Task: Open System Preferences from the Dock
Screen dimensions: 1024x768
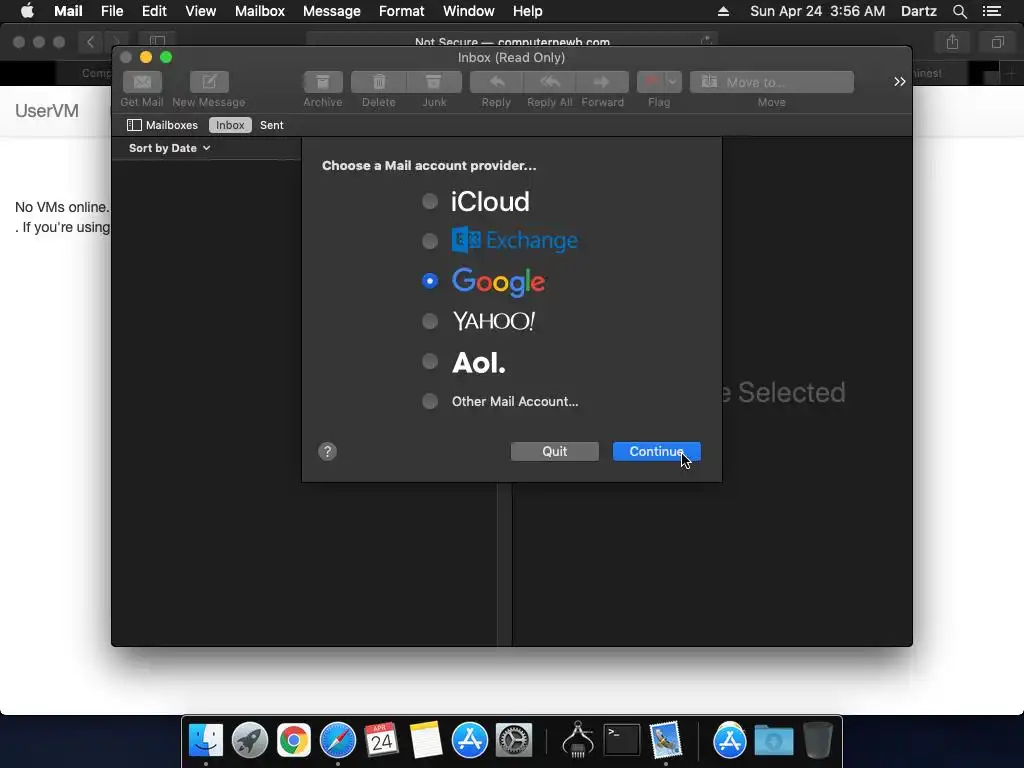Action: click(x=514, y=740)
